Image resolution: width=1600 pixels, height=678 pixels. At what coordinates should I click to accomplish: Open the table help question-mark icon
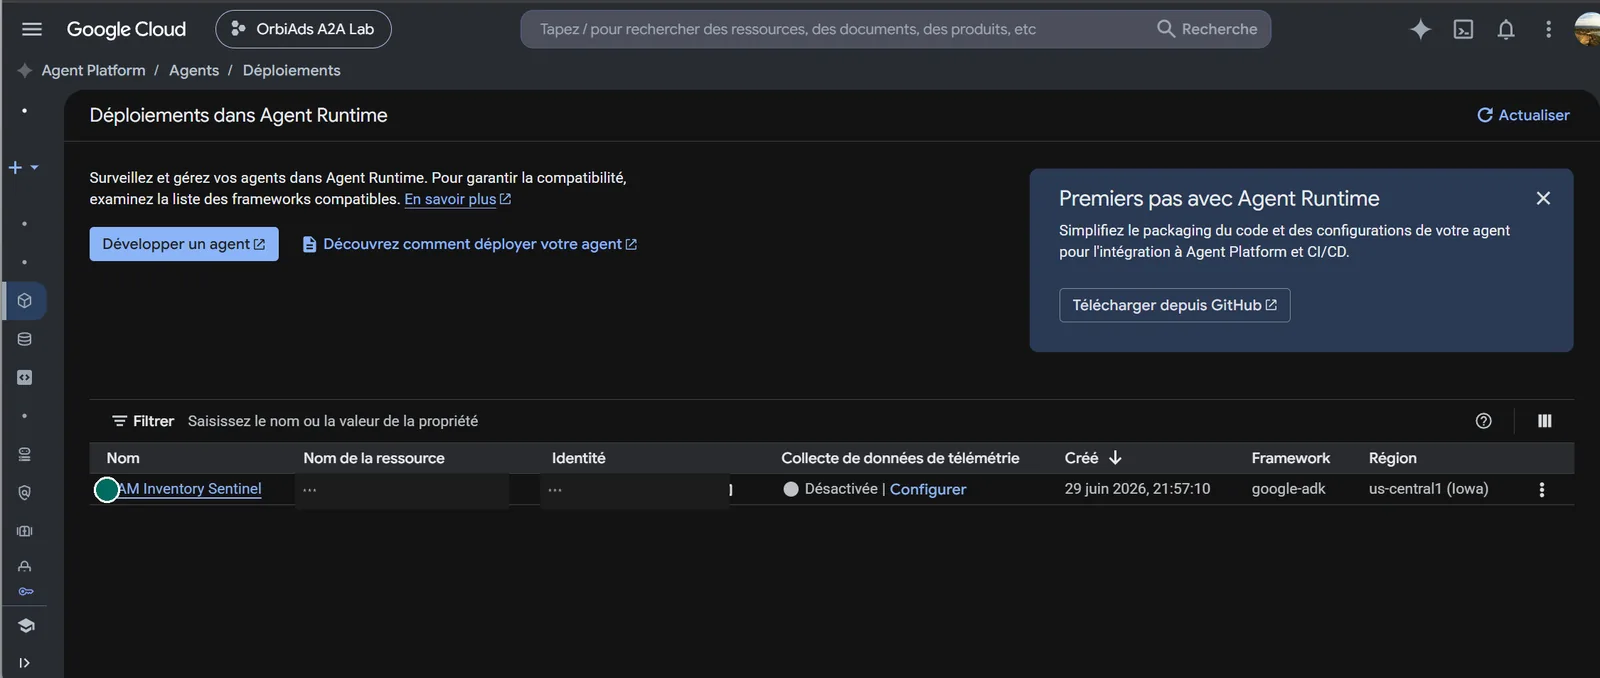[1483, 421]
